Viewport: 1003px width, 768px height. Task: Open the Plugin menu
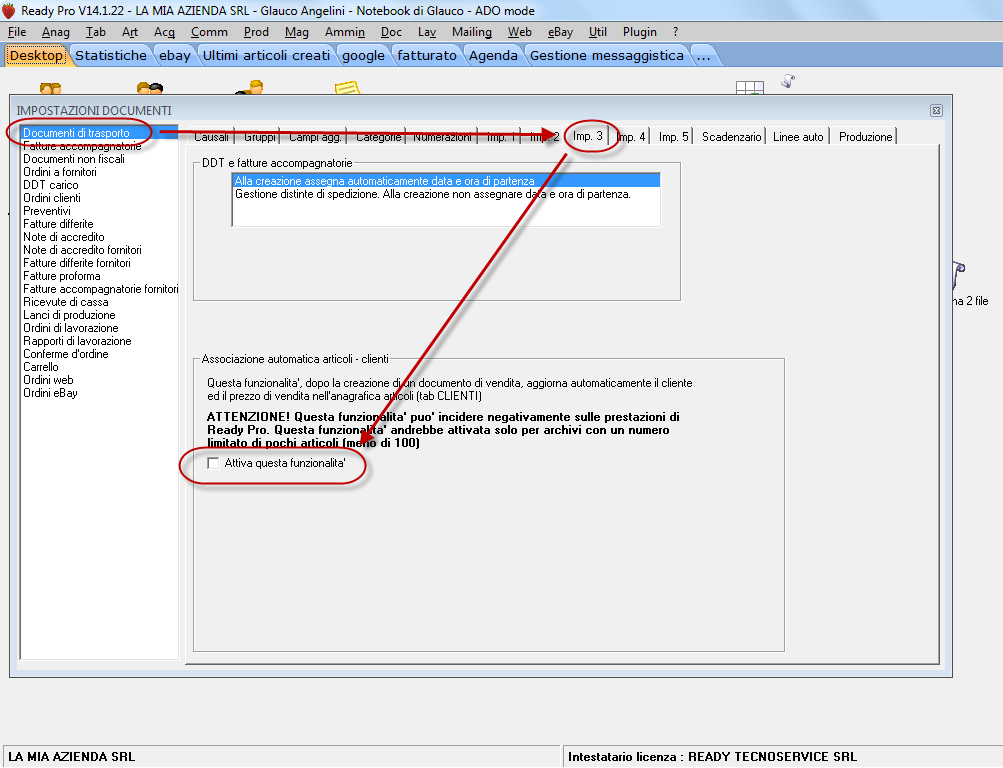[640, 32]
